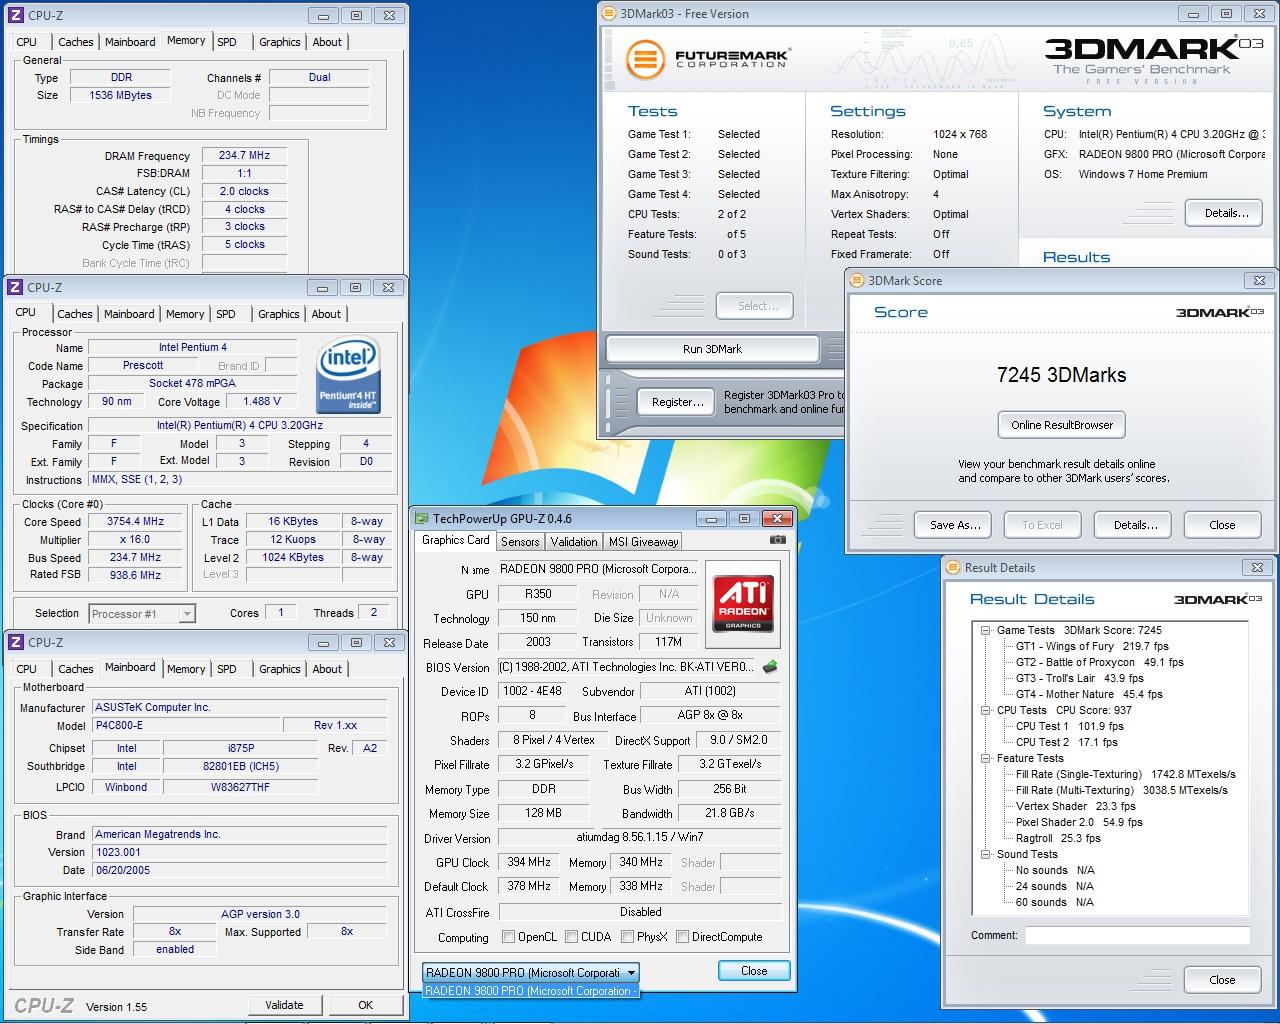Image resolution: width=1280 pixels, height=1024 pixels.
Task: Switch to Sensors tab in GPU-Z
Action: coord(520,541)
